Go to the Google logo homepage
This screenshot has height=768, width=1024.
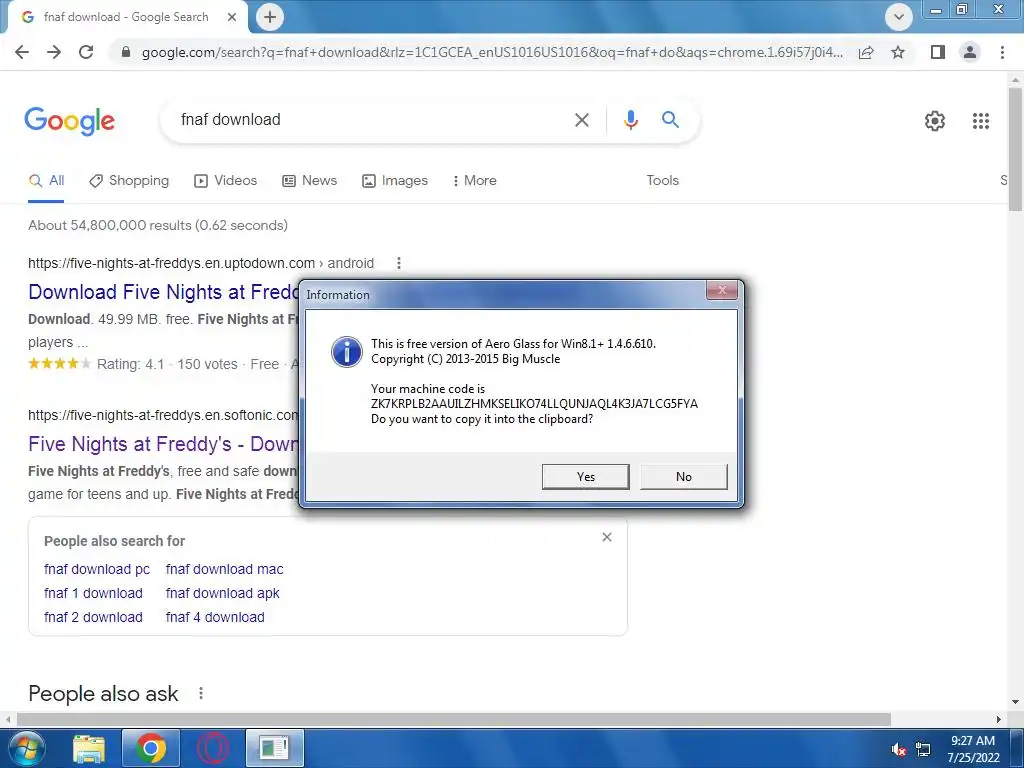pos(70,121)
